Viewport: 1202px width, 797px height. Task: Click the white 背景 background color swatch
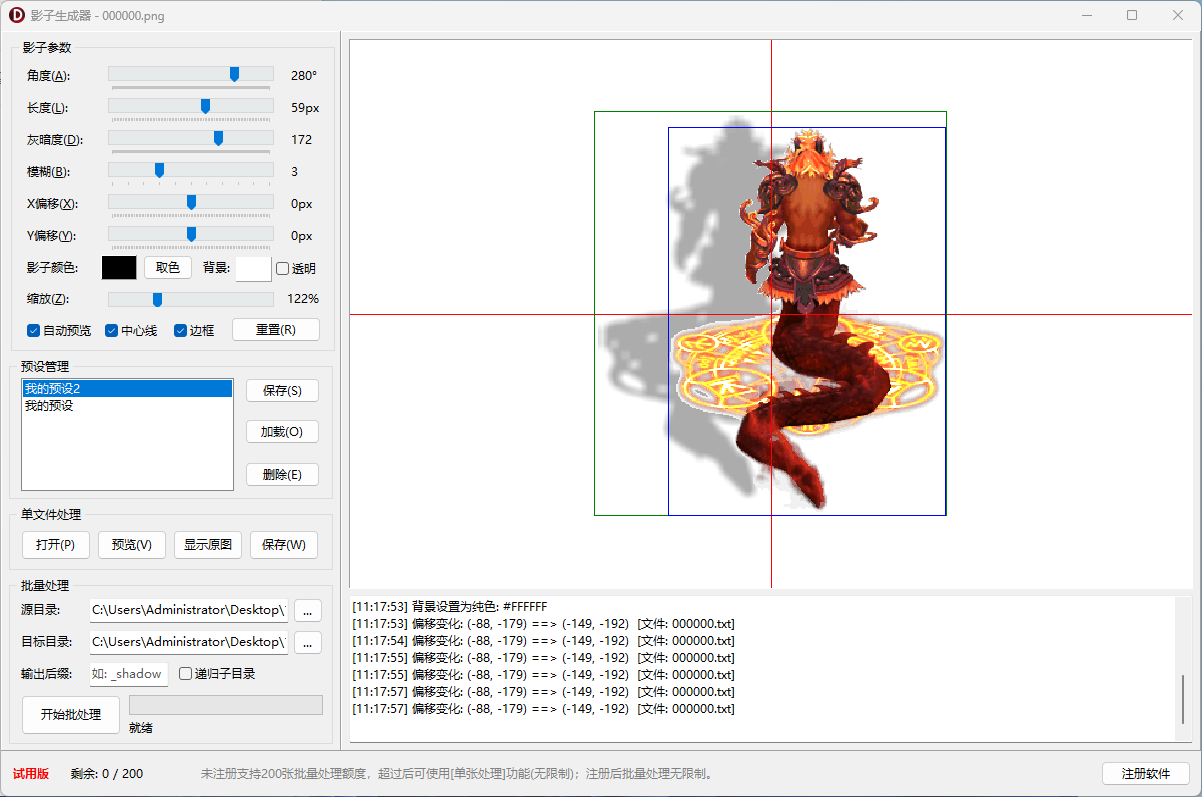click(x=253, y=268)
